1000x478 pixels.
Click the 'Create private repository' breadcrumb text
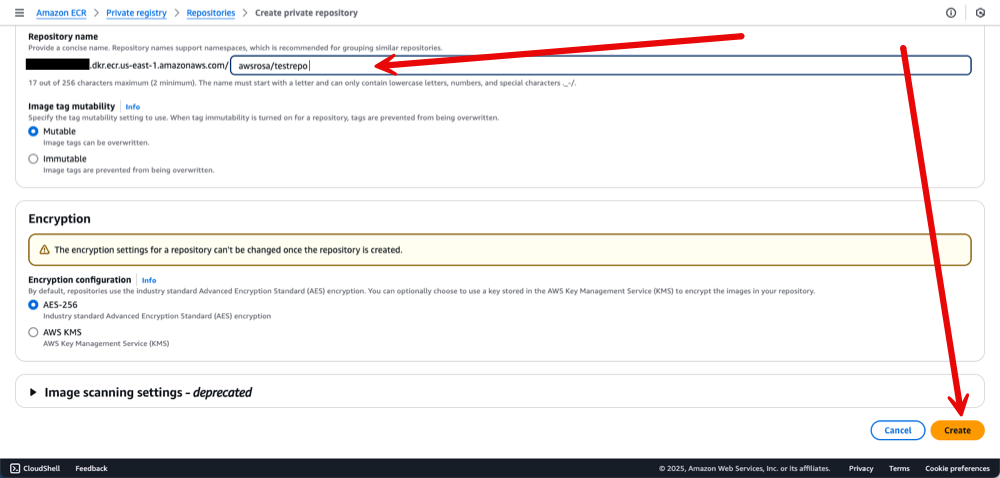click(306, 13)
